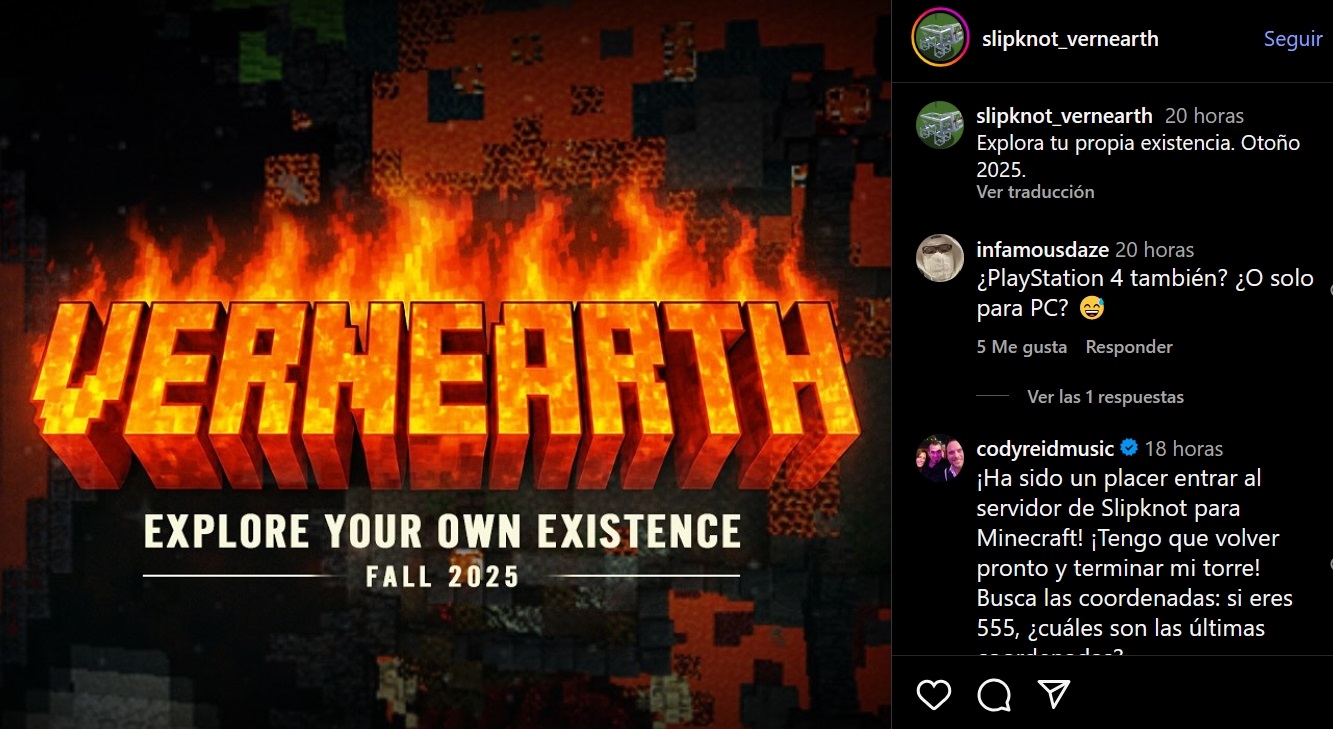Screen dimensions: 1333x729
Task: Click the 20 horas timestamp on caption
Action: coord(1204,116)
